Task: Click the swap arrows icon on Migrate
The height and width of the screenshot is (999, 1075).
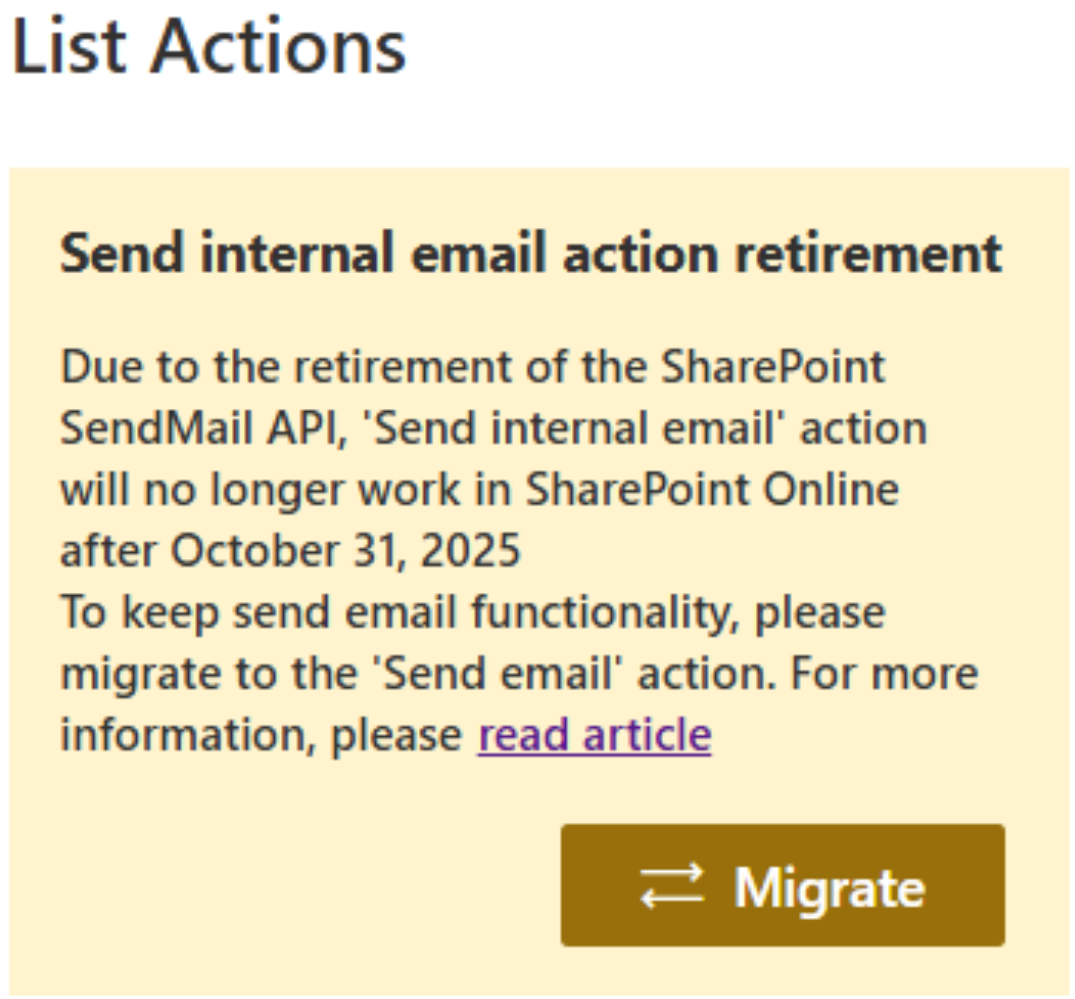Action: click(x=672, y=886)
